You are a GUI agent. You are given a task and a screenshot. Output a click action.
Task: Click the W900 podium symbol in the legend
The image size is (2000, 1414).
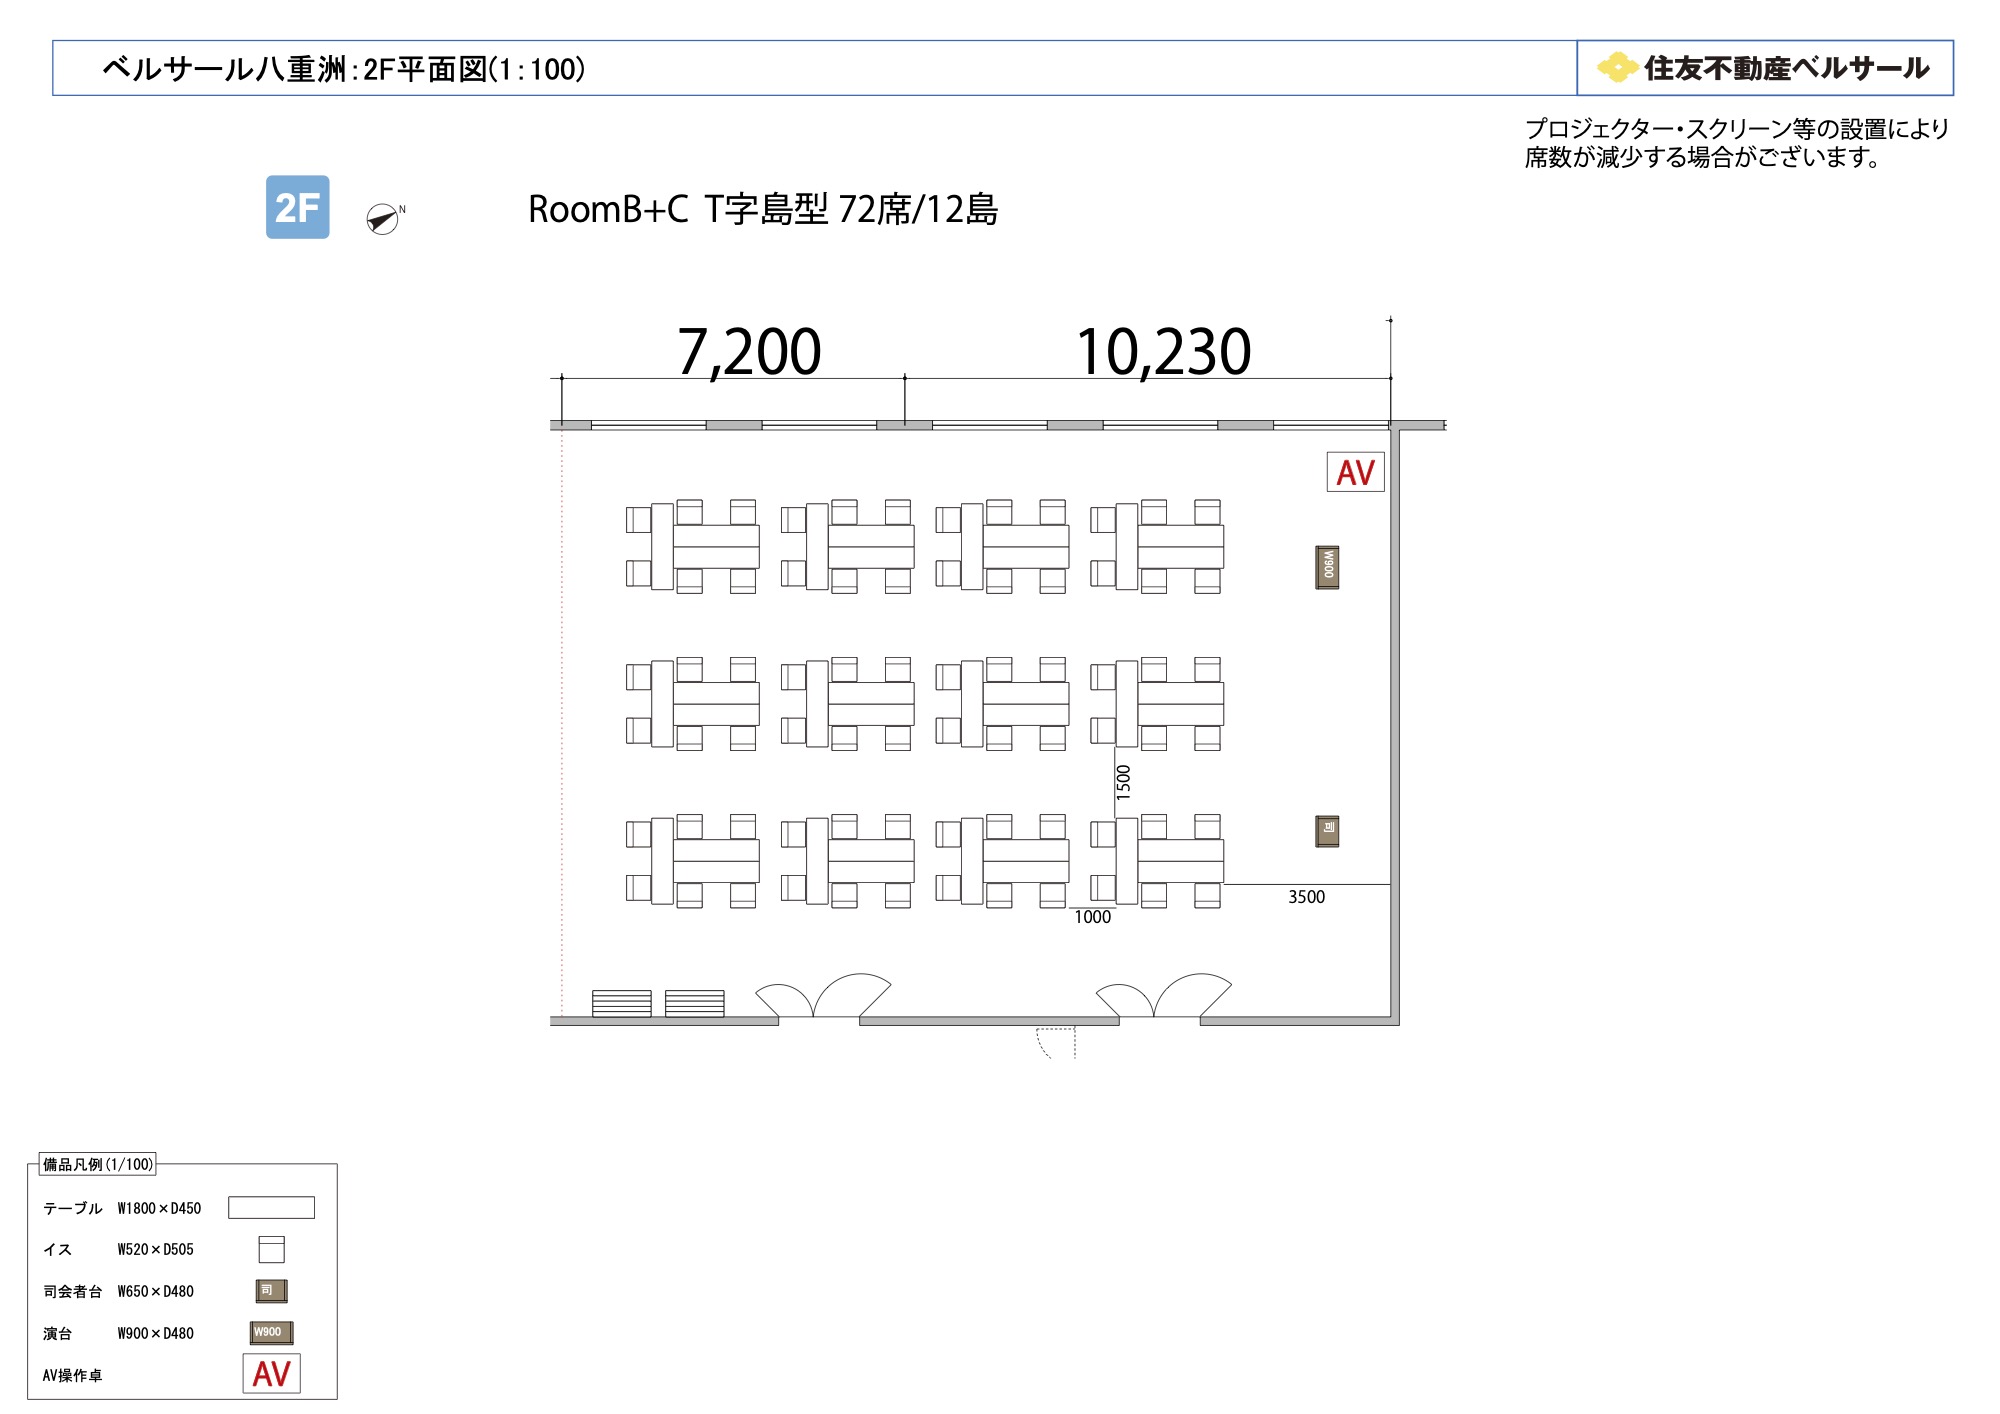pyautogui.click(x=271, y=1332)
